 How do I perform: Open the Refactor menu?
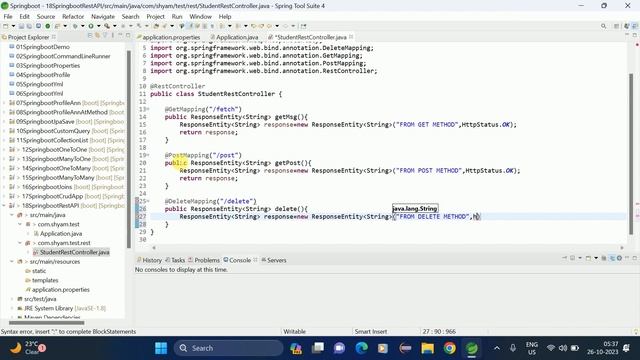73,17
